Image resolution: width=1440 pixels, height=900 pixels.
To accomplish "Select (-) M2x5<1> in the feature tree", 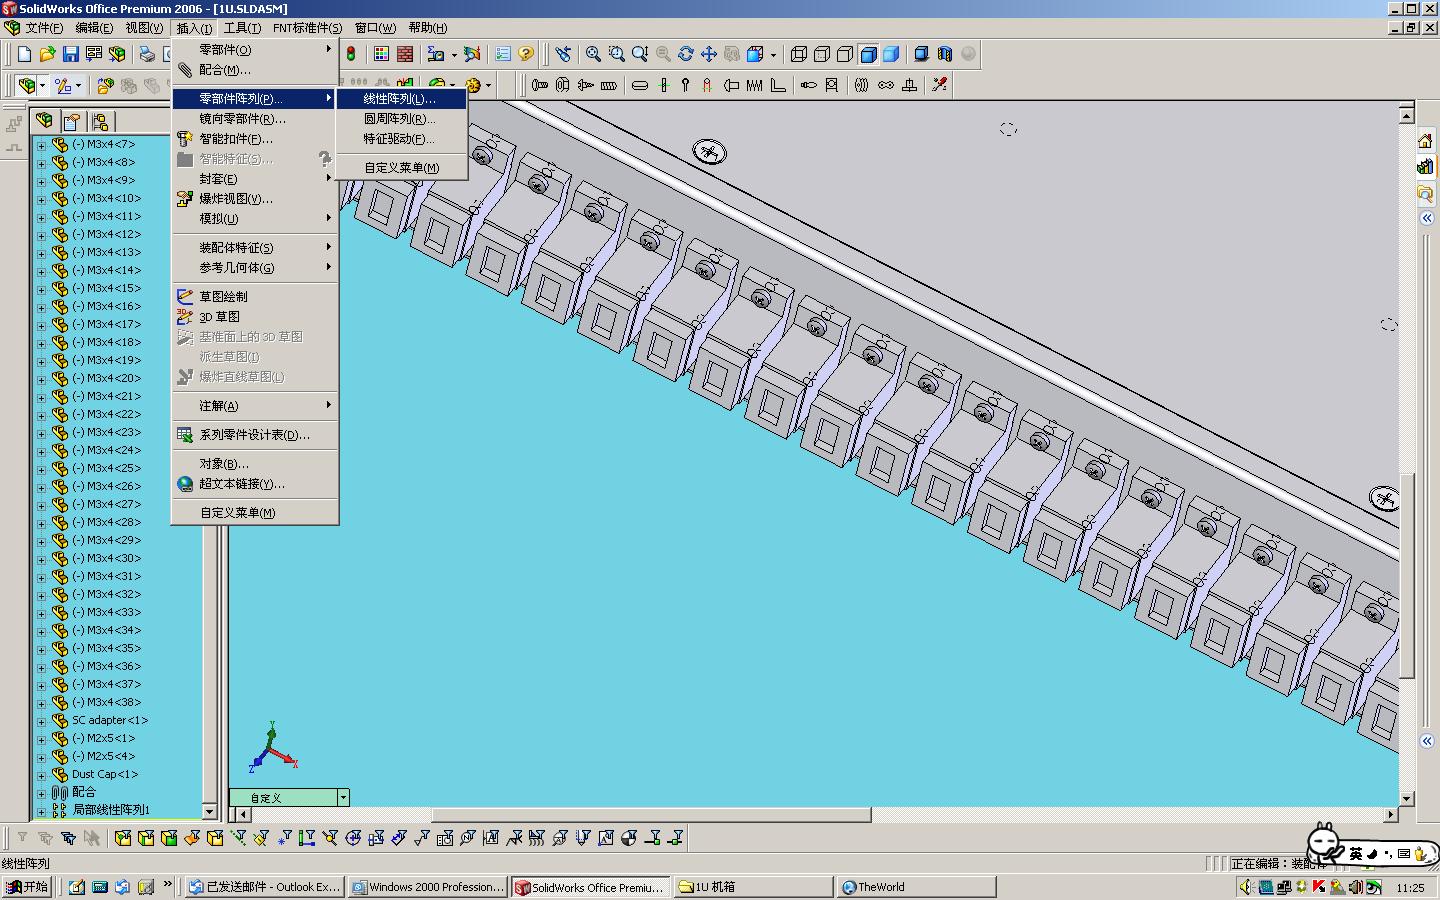I will (x=103, y=738).
